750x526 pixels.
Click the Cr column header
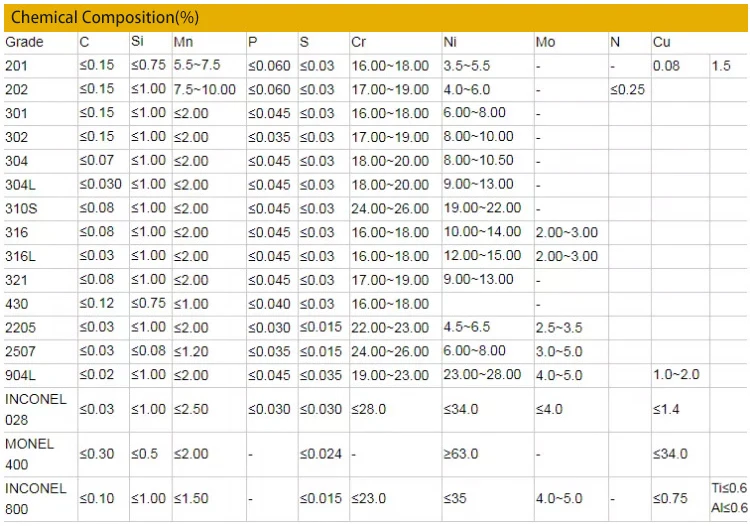coord(359,42)
